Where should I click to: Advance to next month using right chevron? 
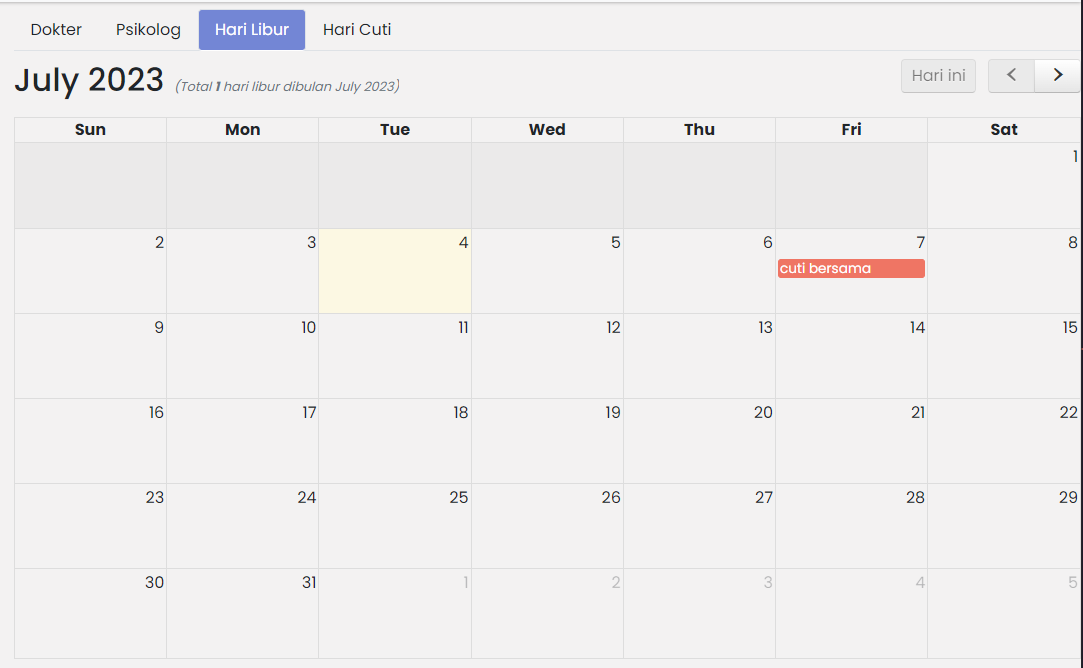tap(1057, 76)
